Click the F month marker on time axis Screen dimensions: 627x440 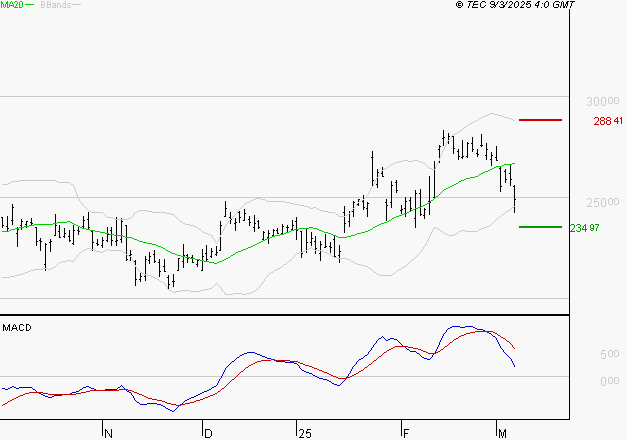406,434
